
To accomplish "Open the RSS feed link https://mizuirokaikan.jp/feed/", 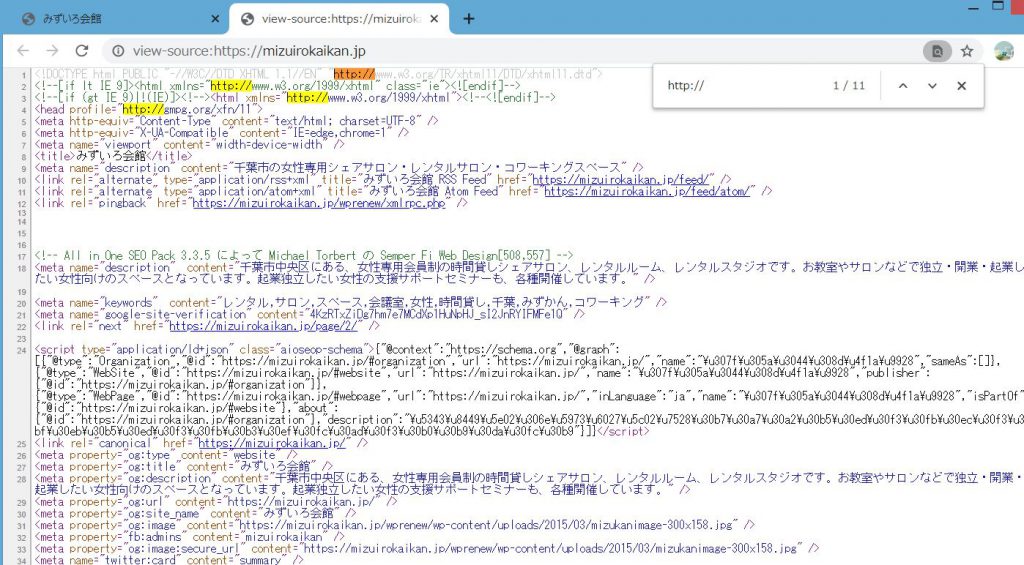I will click(620, 180).
